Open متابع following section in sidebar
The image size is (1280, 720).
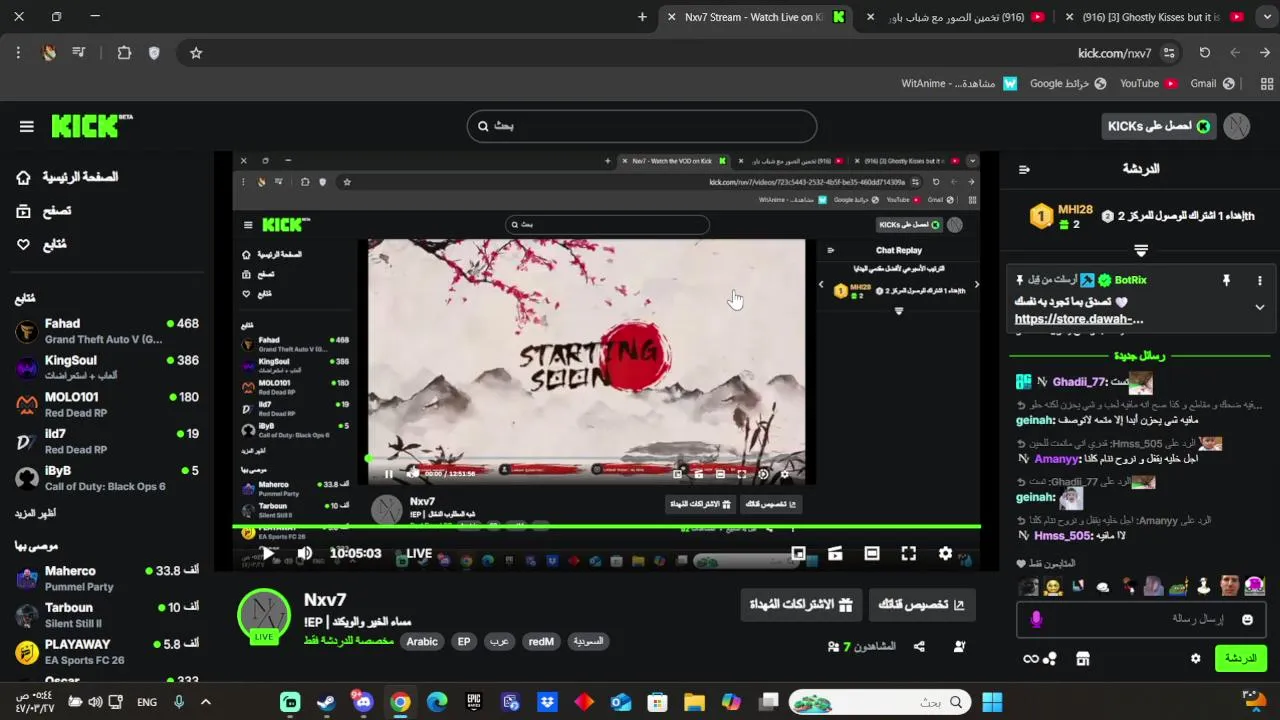(41, 244)
